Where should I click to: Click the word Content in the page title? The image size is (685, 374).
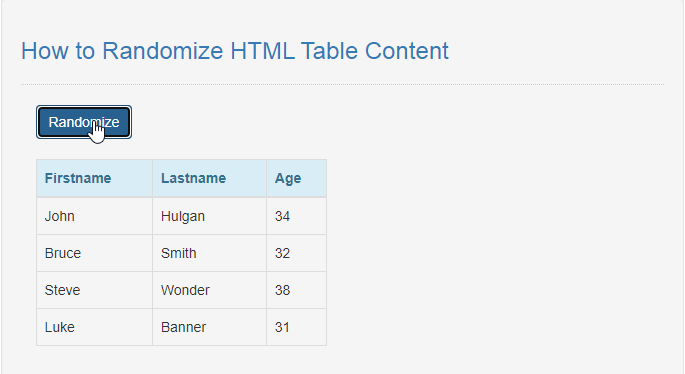(407, 51)
